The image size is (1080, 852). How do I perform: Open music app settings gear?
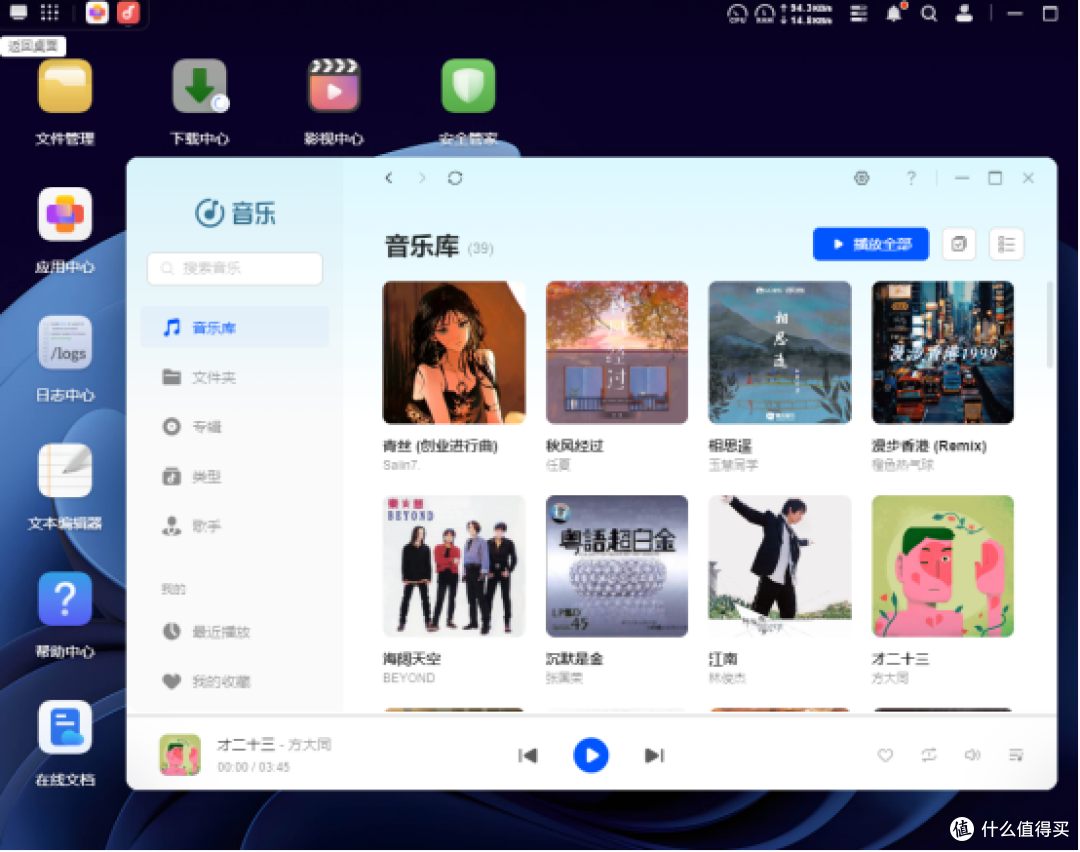coord(862,178)
